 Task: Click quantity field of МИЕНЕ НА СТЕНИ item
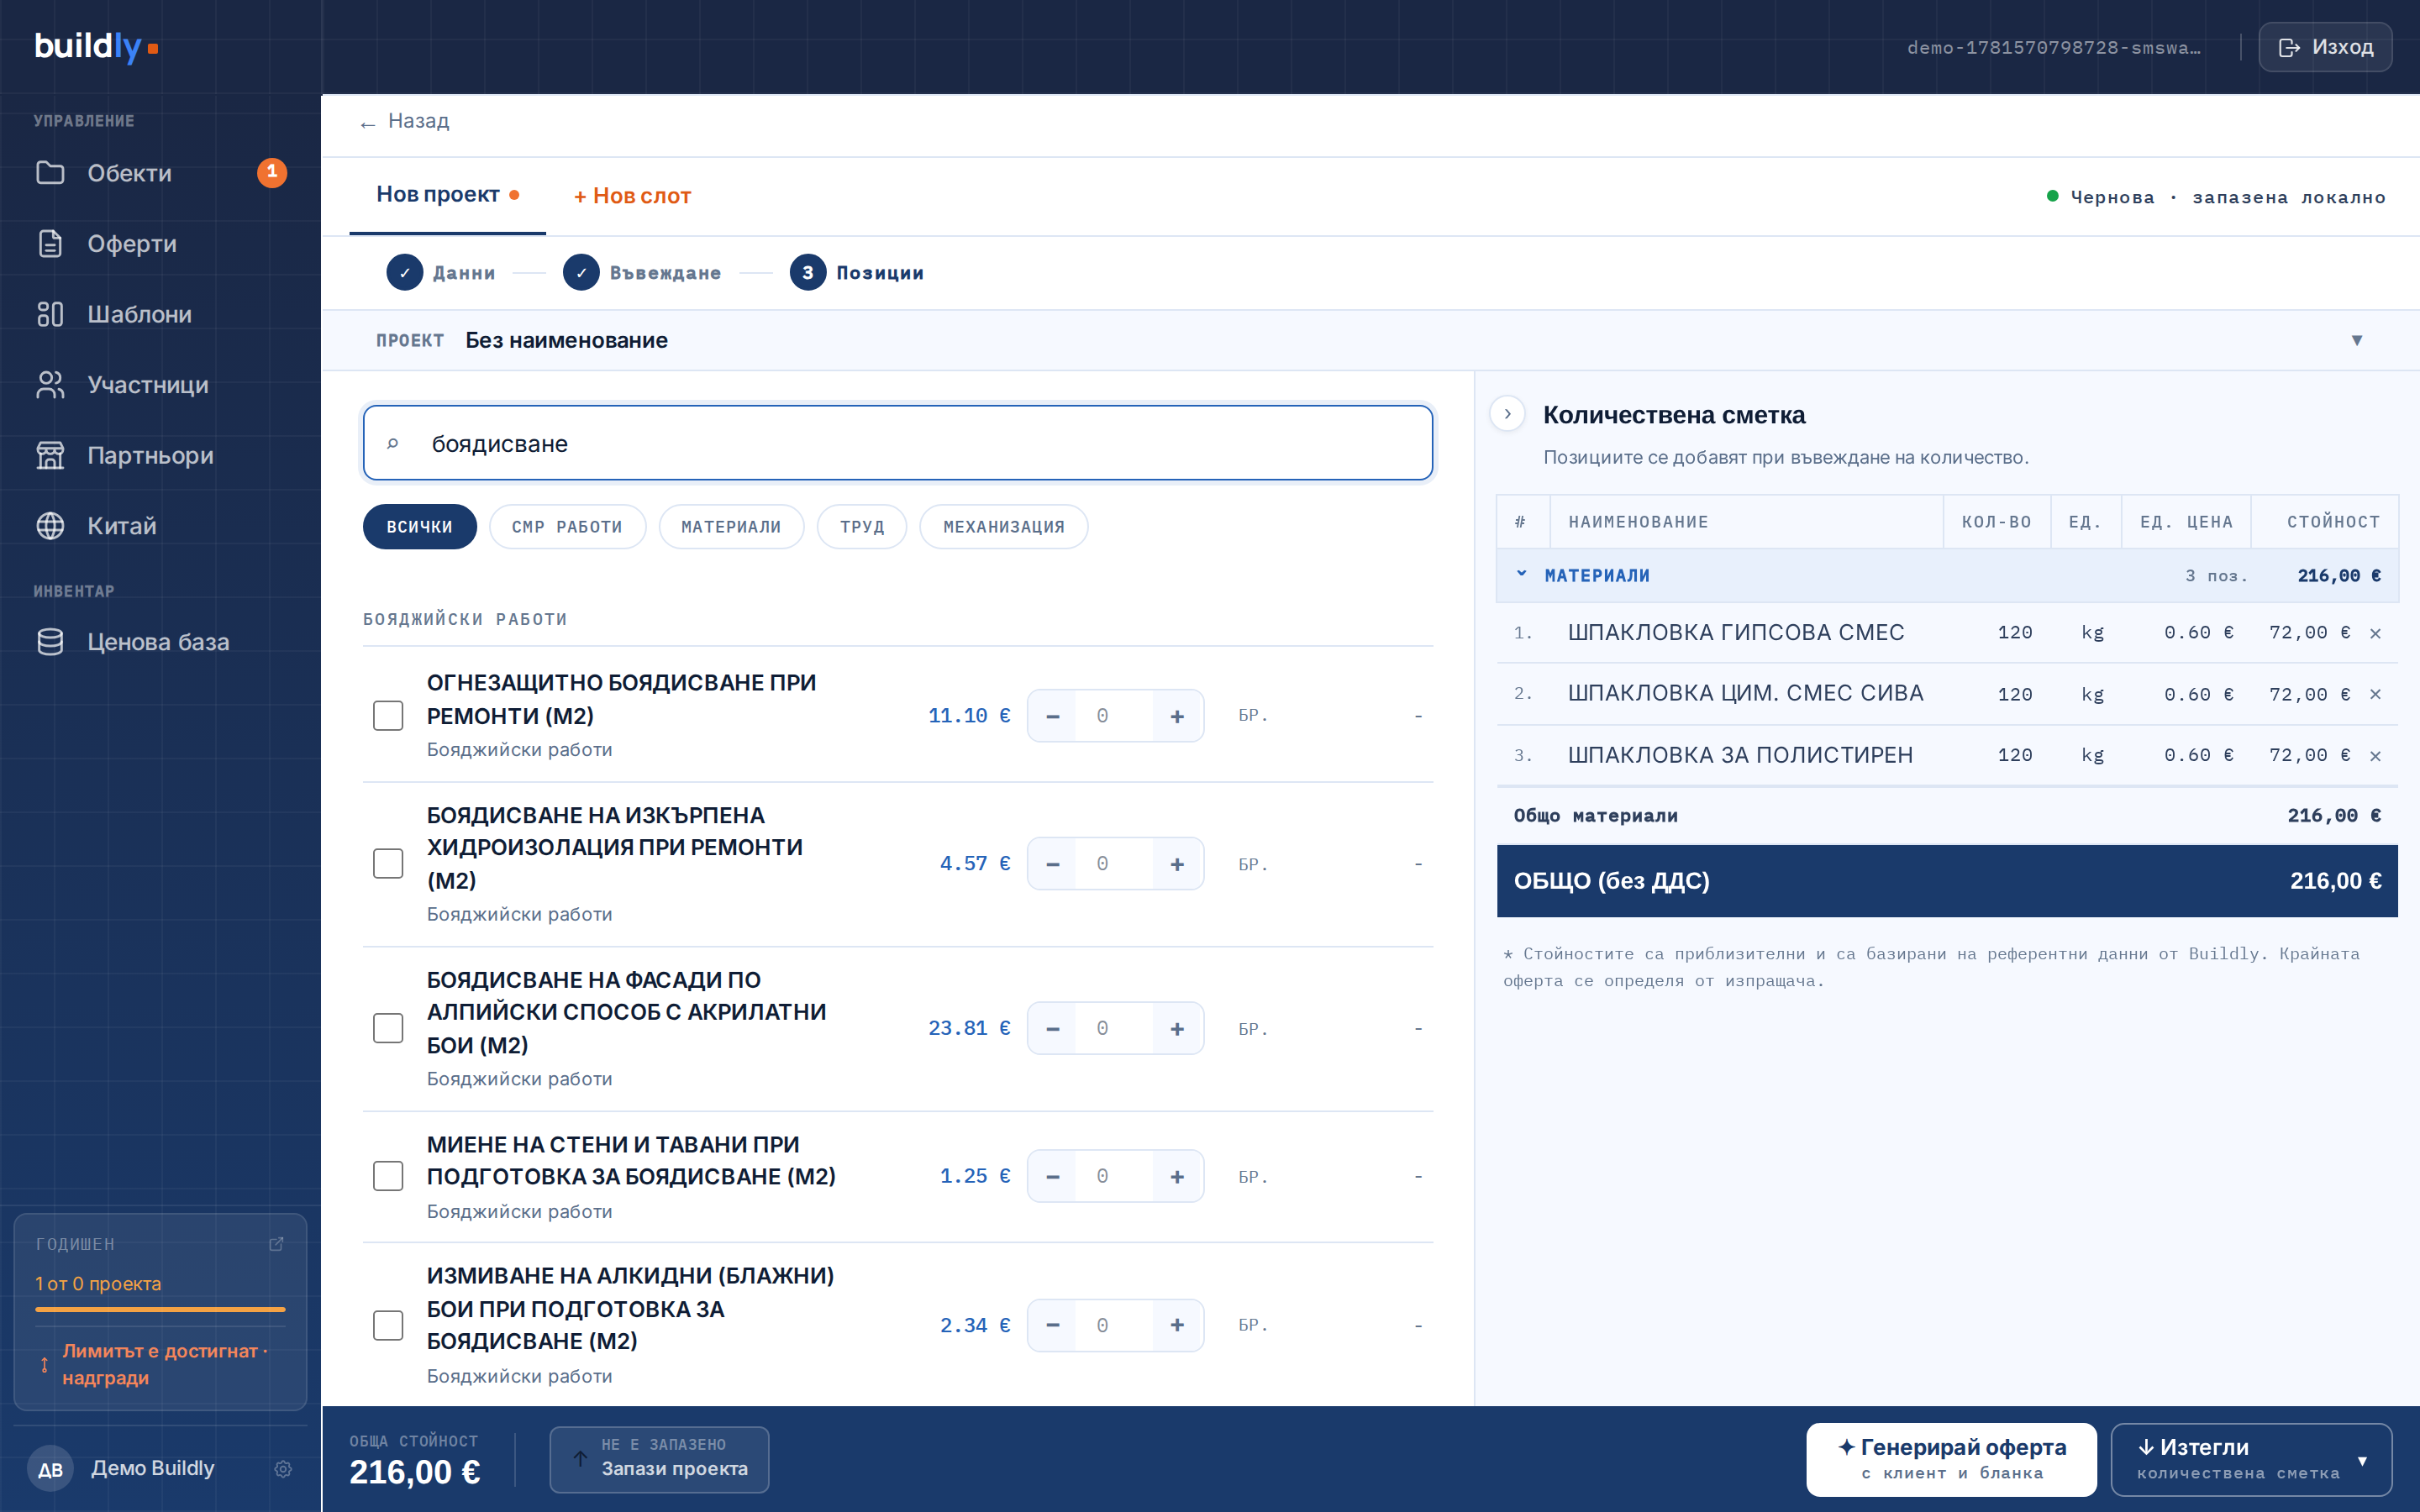1114,1176
